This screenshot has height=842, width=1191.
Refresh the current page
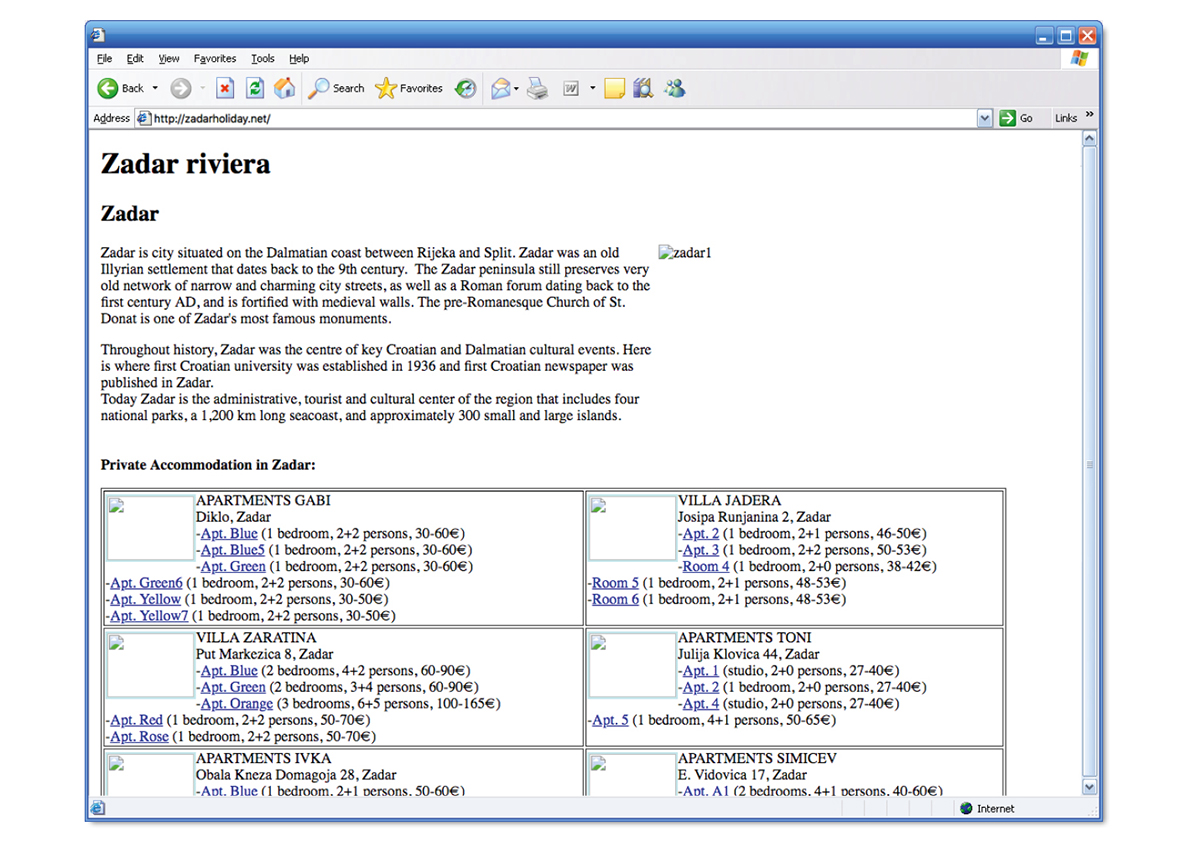[255, 88]
